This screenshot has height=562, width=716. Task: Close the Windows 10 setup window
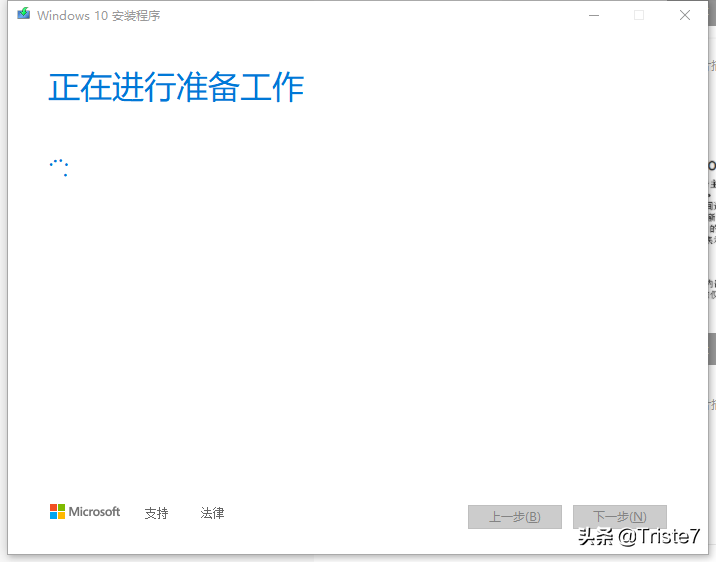684,16
